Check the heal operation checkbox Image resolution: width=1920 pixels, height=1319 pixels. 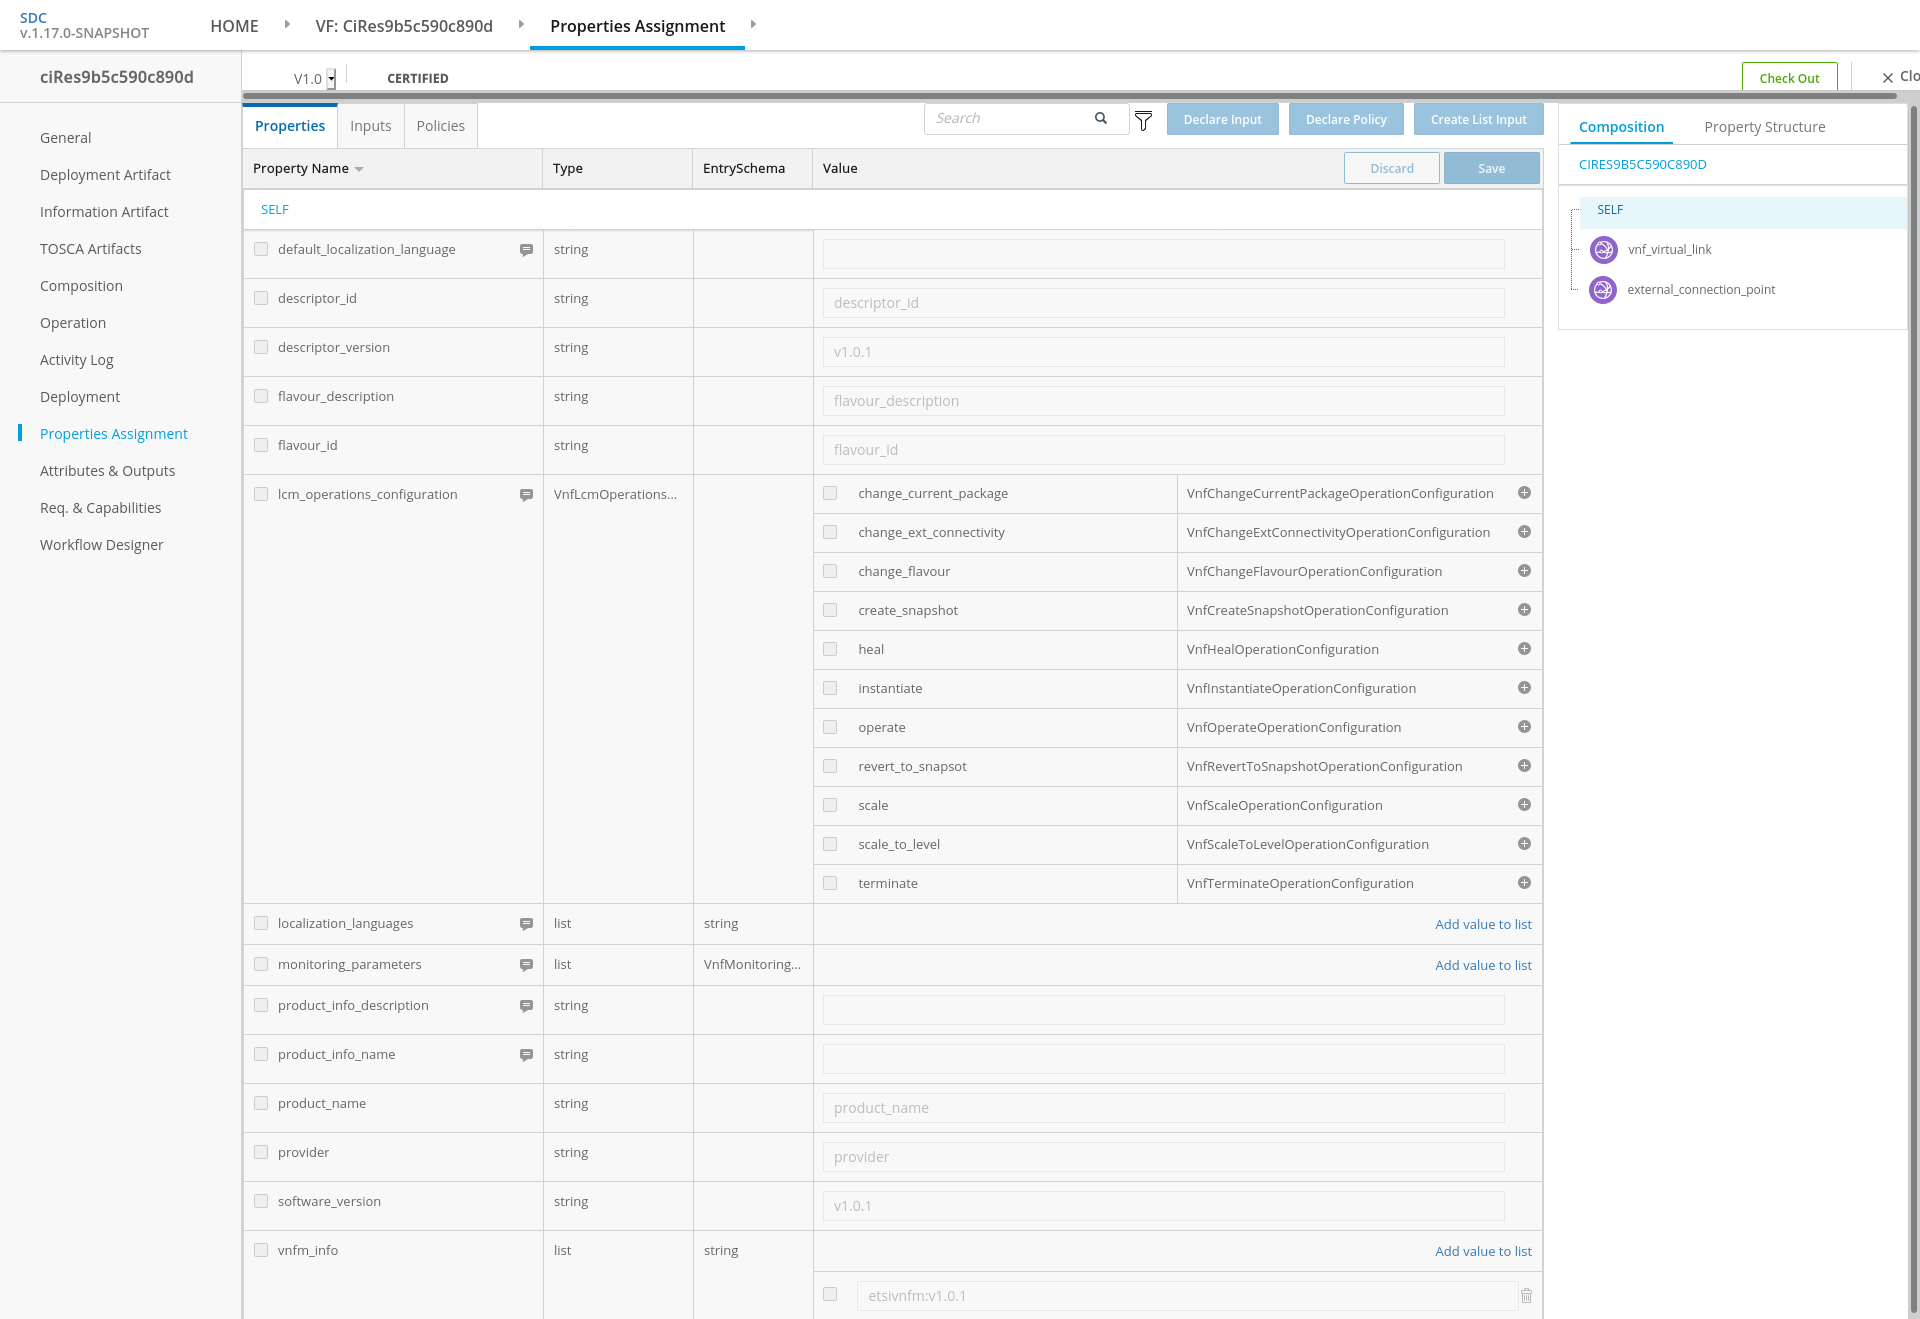pos(830,649)
